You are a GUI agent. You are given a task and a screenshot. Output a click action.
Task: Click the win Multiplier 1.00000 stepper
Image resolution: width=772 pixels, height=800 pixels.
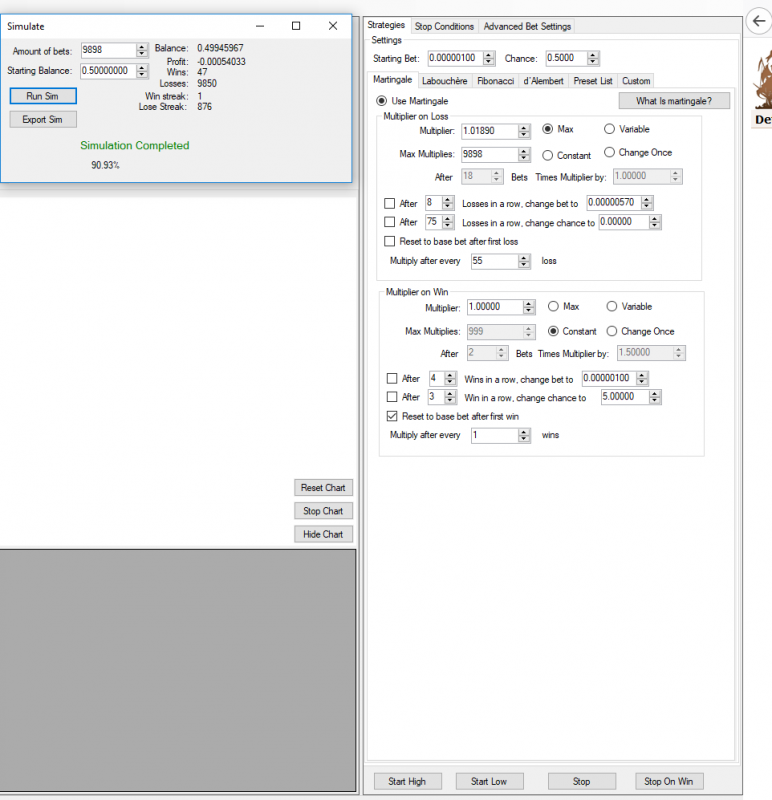tap(529, 307)
